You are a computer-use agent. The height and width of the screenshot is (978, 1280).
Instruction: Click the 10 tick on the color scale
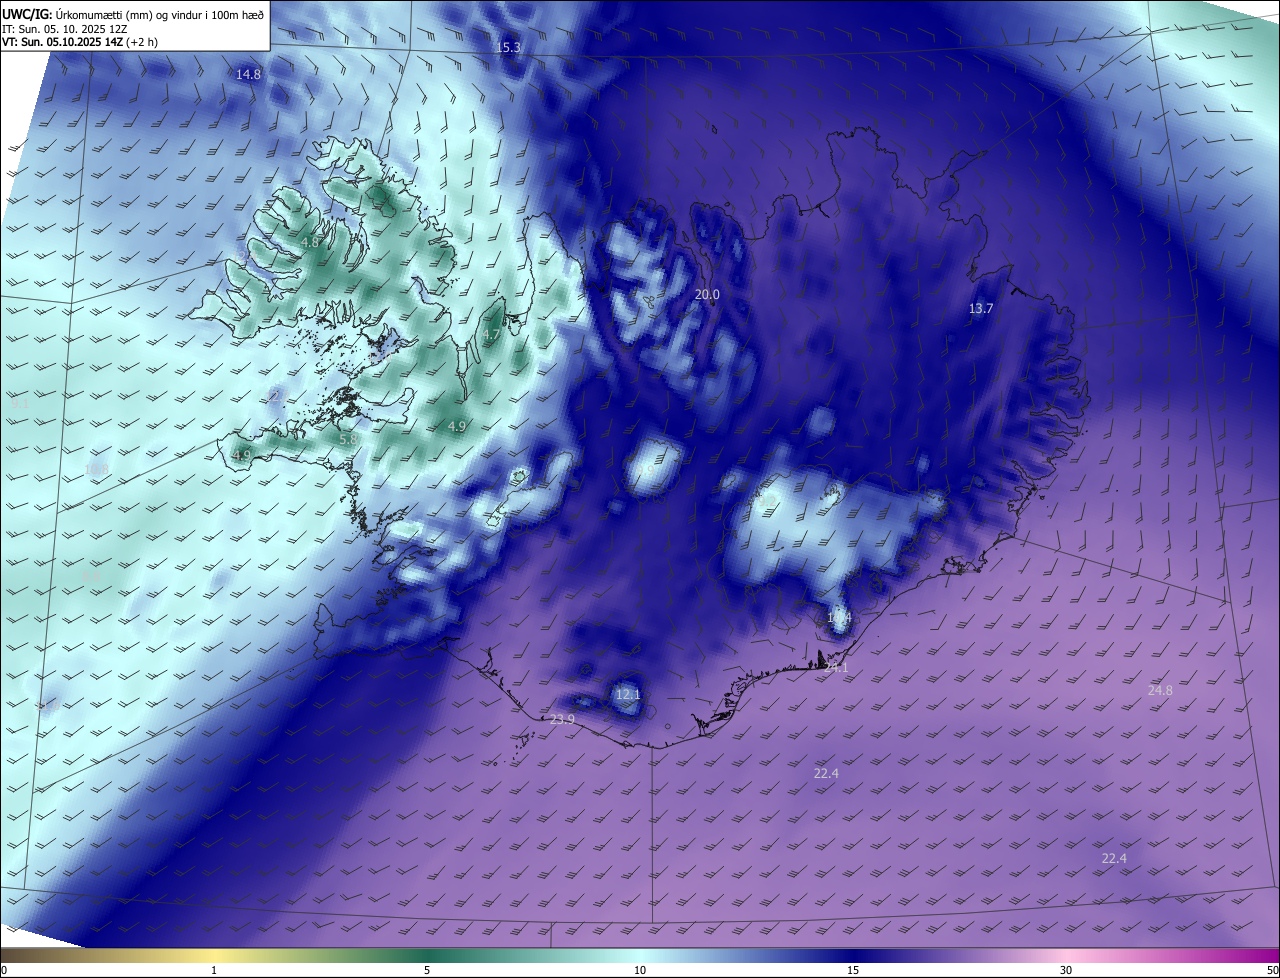tap(640, 970)
